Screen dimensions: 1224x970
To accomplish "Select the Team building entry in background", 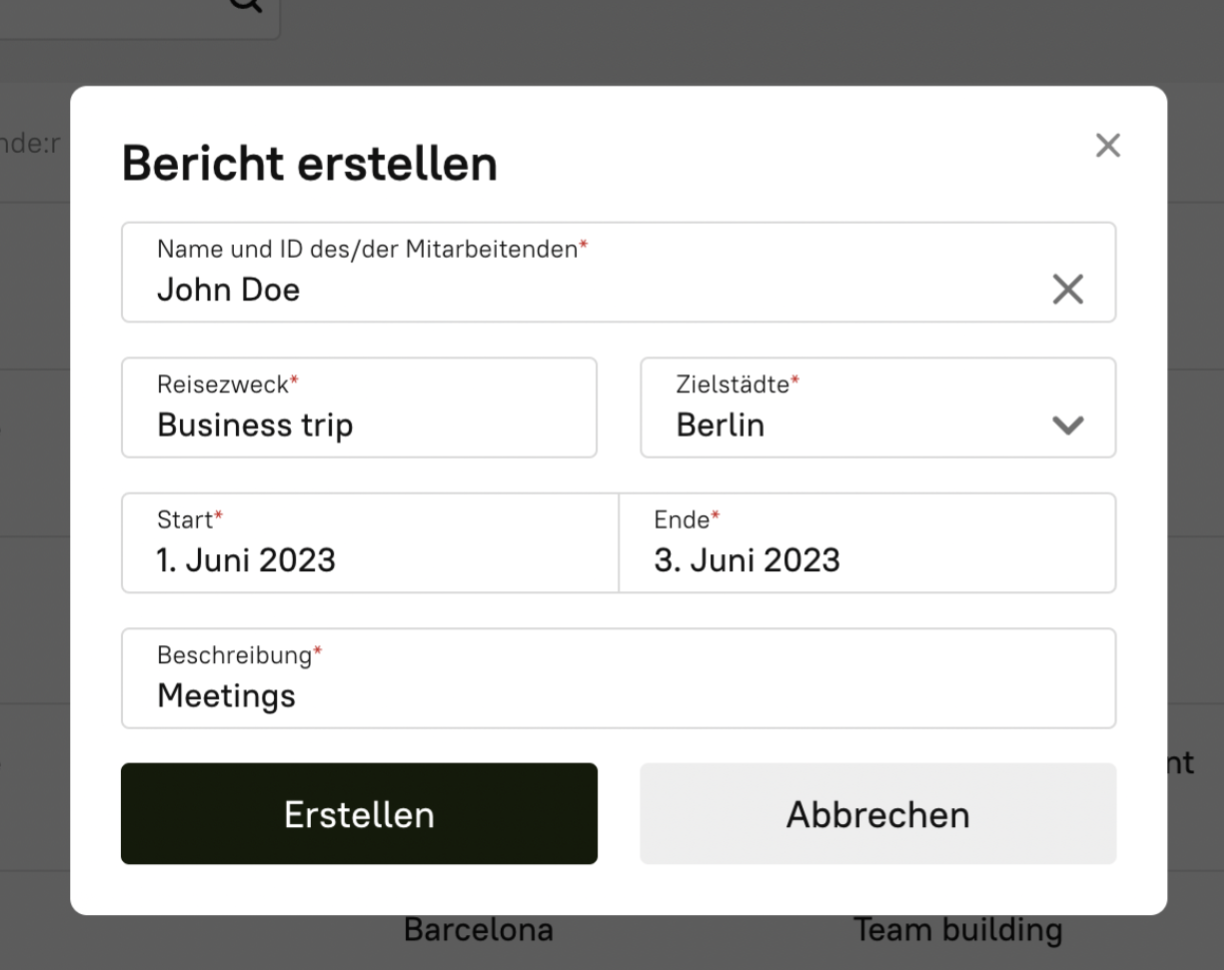I will 957,931.
